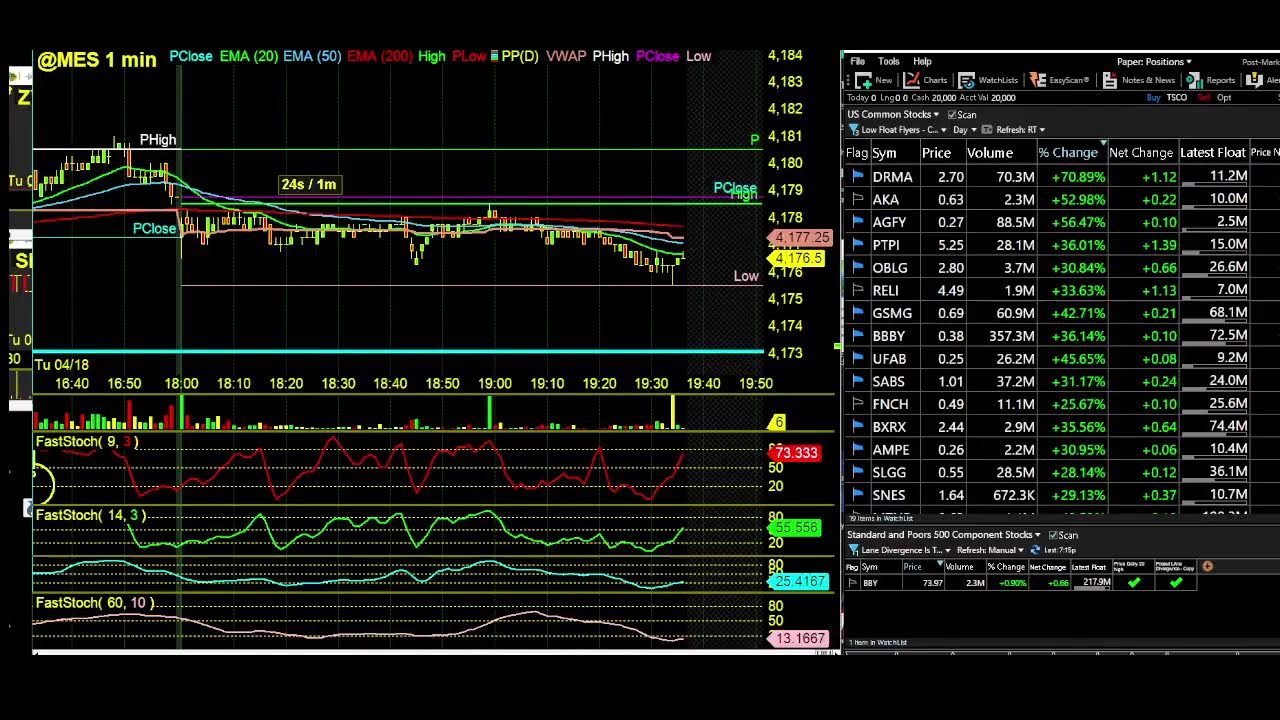1280x720 pixels.
Task: Click the EMA (50) legend label
Action: (312, 56)
